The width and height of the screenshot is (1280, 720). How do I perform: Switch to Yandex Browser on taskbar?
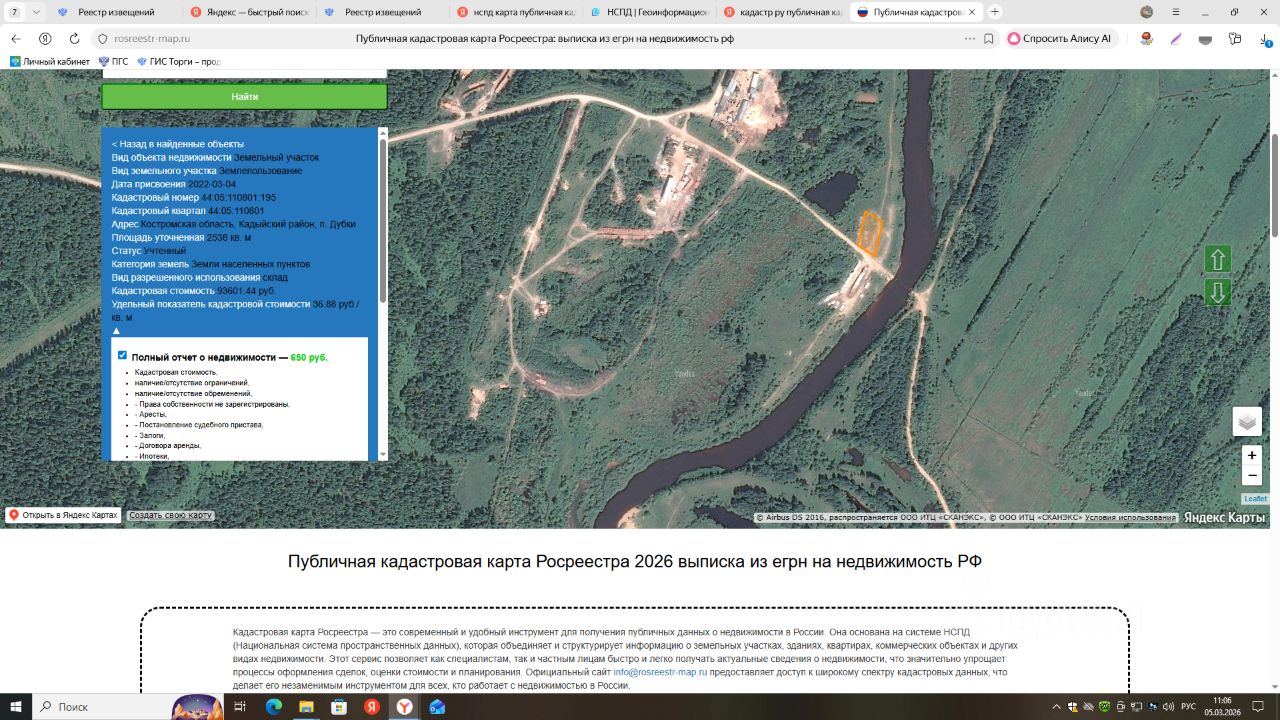pyautogui.click(x=404, y=706)
